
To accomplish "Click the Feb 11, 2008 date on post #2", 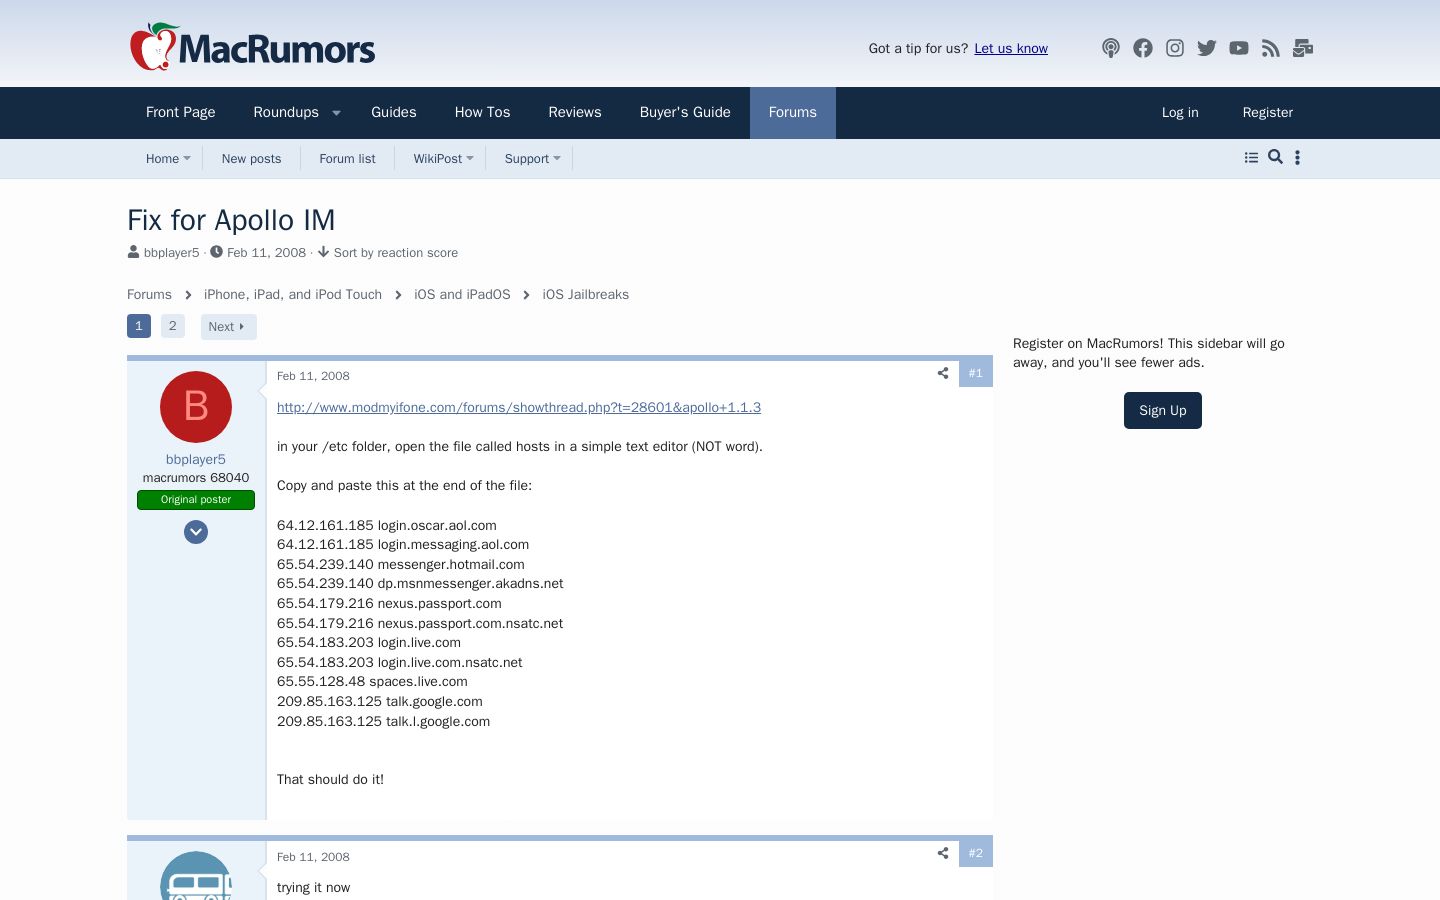I will (x=313, y=857).
